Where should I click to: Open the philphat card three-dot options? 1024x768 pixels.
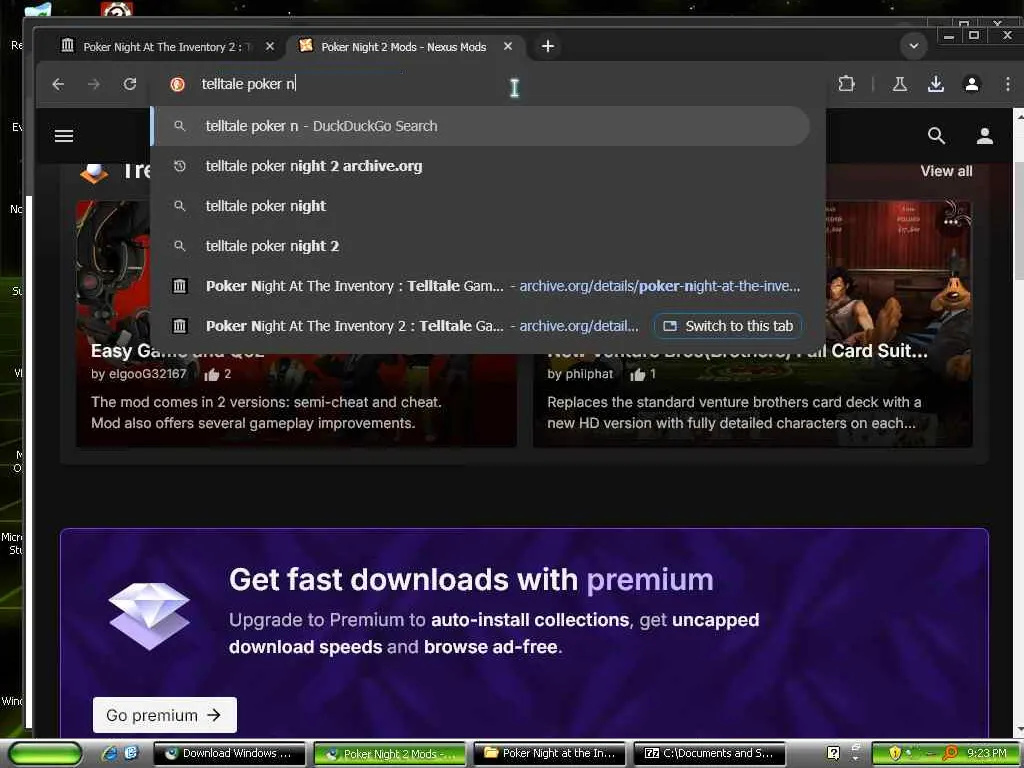coord(951,222)
